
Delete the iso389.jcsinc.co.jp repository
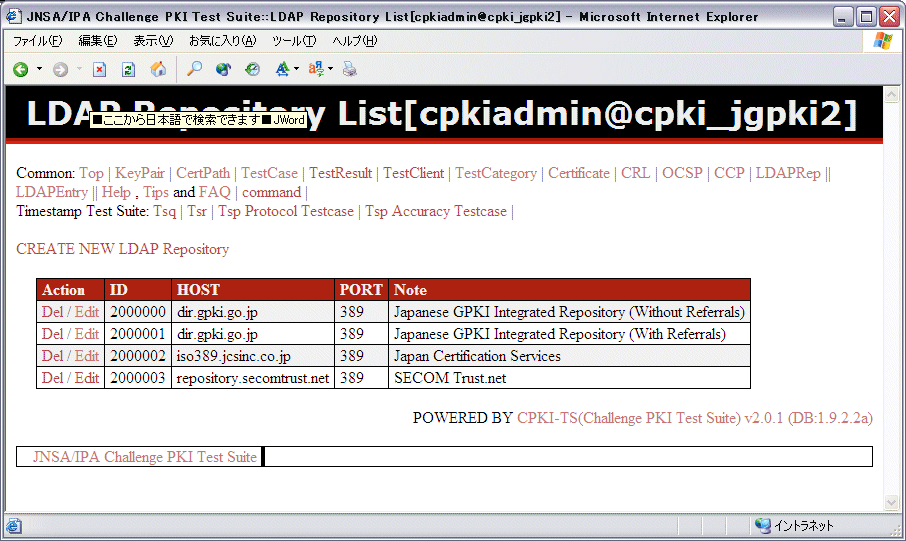click(x=53, y=356)
